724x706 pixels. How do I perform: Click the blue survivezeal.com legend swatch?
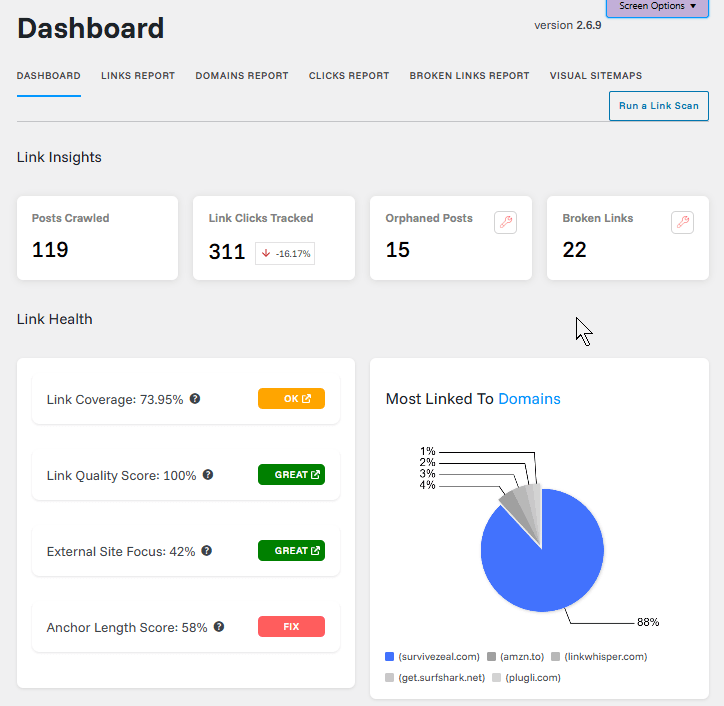pos(389,657)
